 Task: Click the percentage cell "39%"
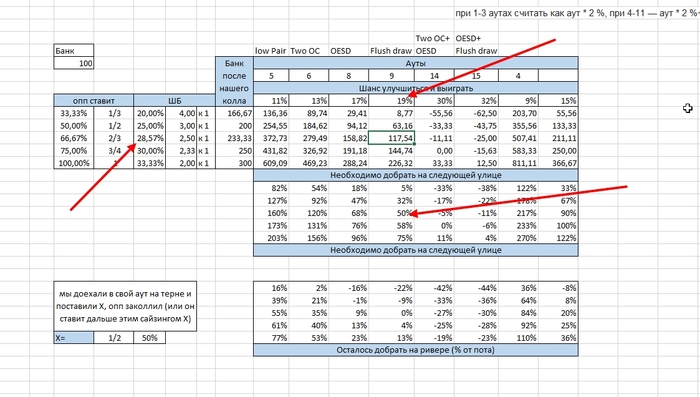[271, 301]
